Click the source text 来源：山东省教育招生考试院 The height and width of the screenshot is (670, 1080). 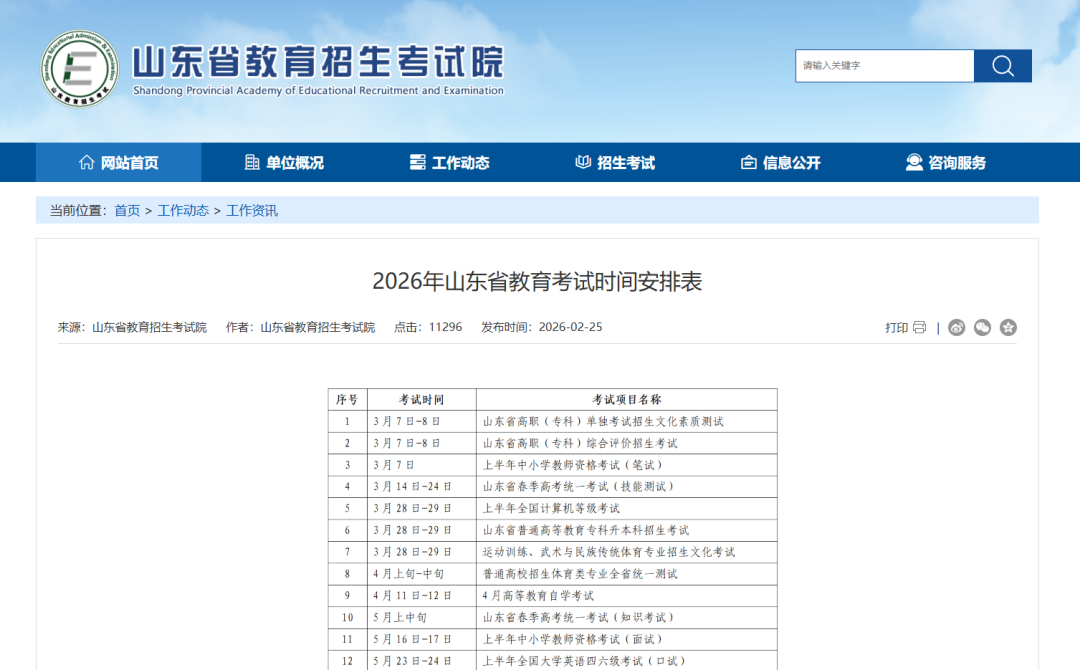coord(132,327)
